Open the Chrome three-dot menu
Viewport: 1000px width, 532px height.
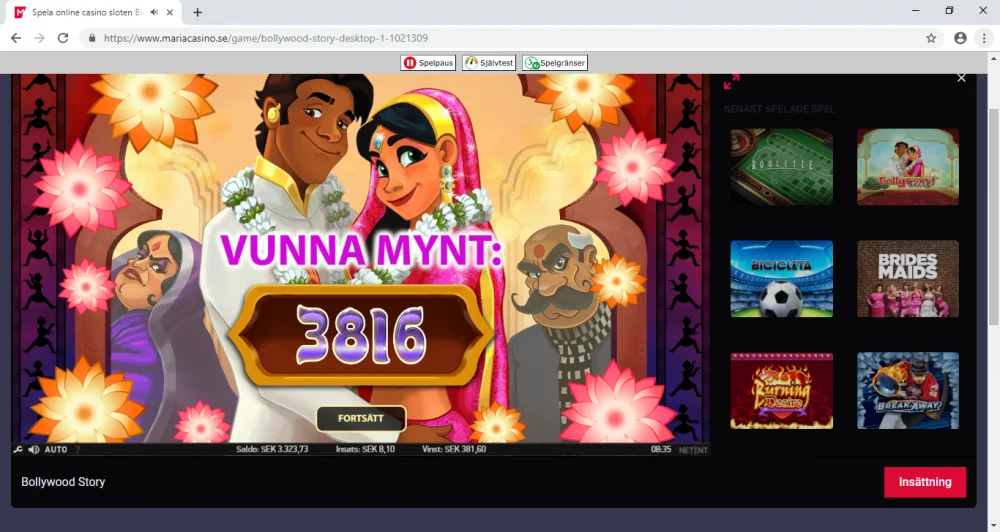(x=984, y=38)
